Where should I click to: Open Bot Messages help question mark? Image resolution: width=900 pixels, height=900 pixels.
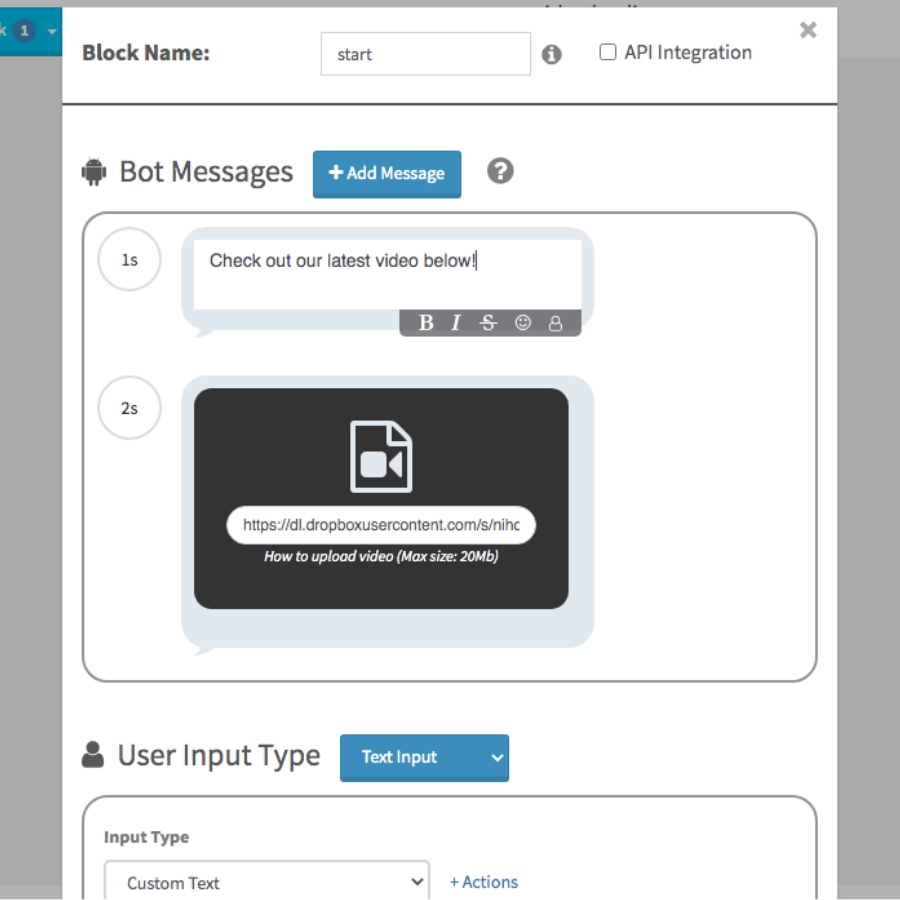501,171
